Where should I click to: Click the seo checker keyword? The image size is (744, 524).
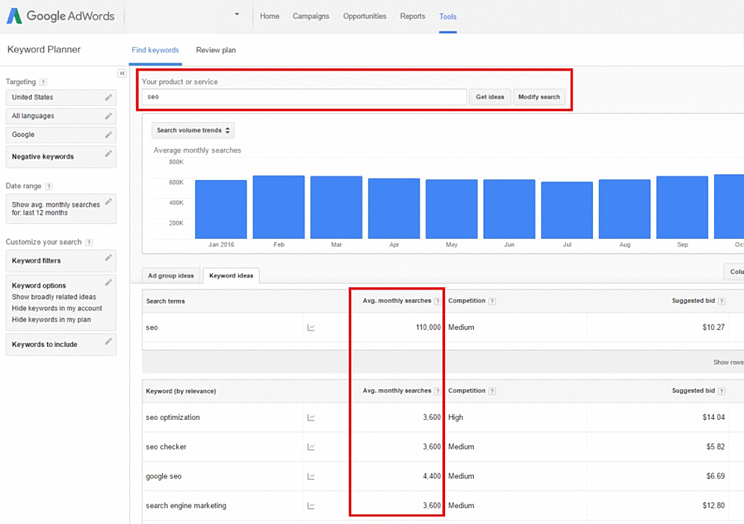(166, 447)
